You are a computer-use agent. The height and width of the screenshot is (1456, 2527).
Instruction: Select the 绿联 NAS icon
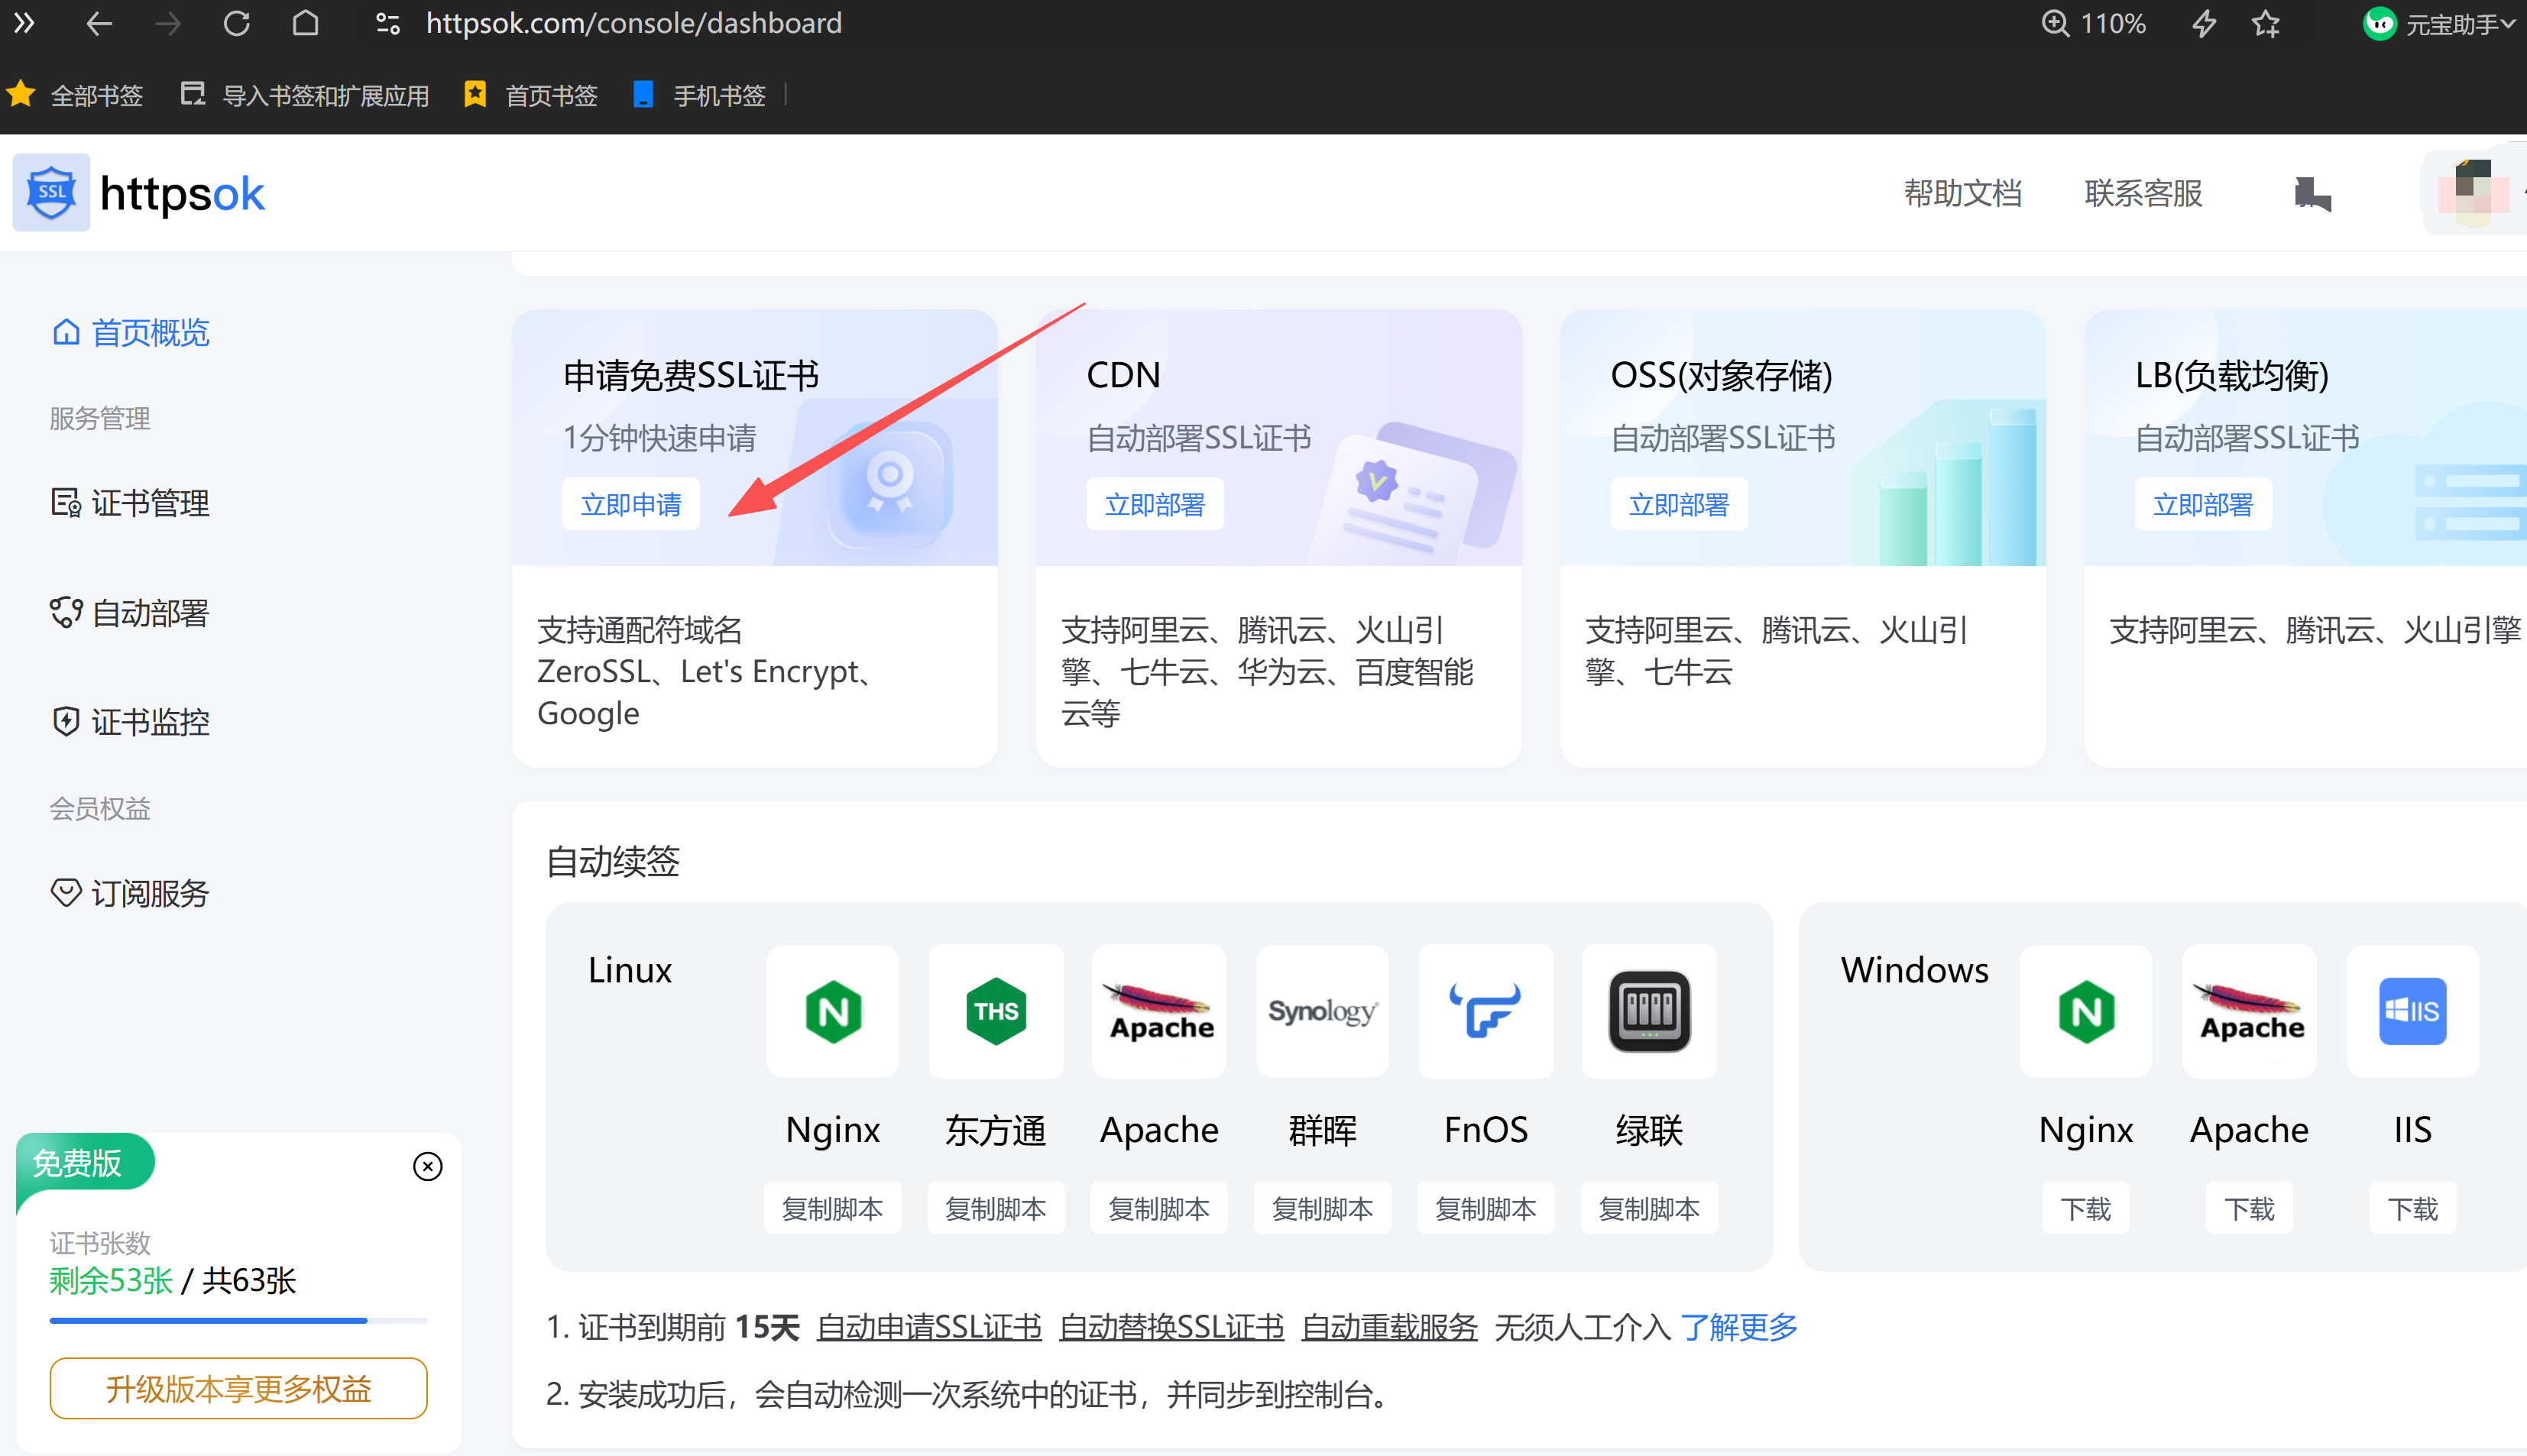1650,1011
